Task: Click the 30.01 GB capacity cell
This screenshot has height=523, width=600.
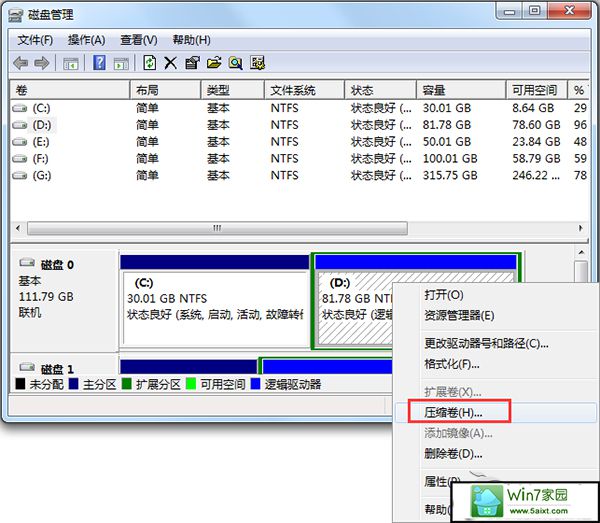Action: (447, 108)
